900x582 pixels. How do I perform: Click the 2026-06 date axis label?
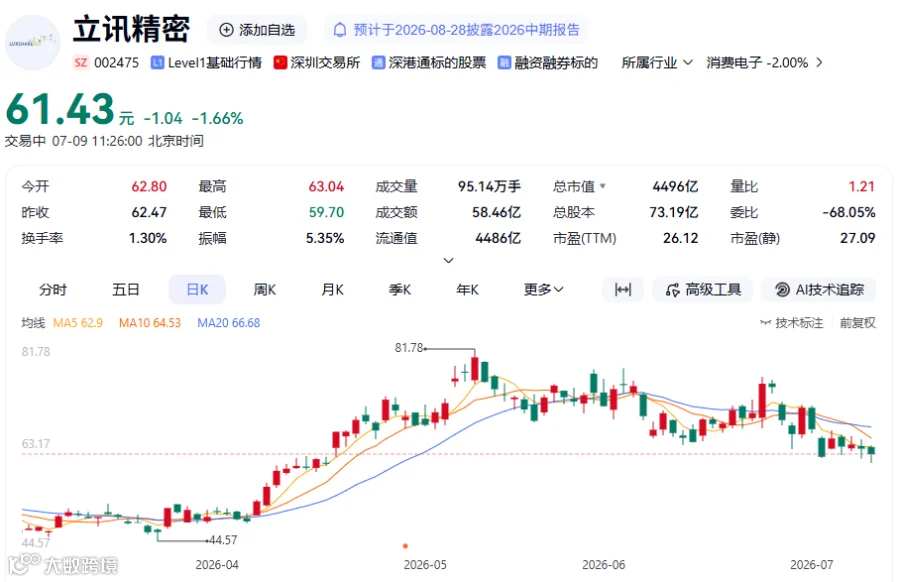604,565
